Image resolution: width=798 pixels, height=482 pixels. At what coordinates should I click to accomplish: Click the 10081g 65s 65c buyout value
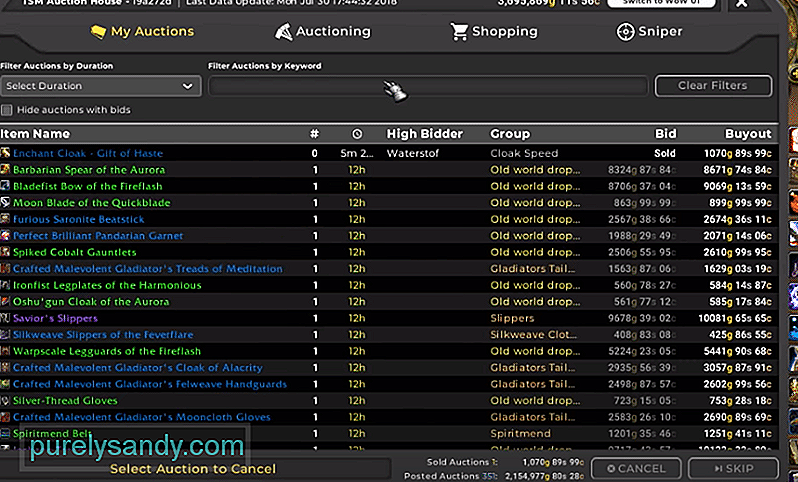tap(735, 318)
